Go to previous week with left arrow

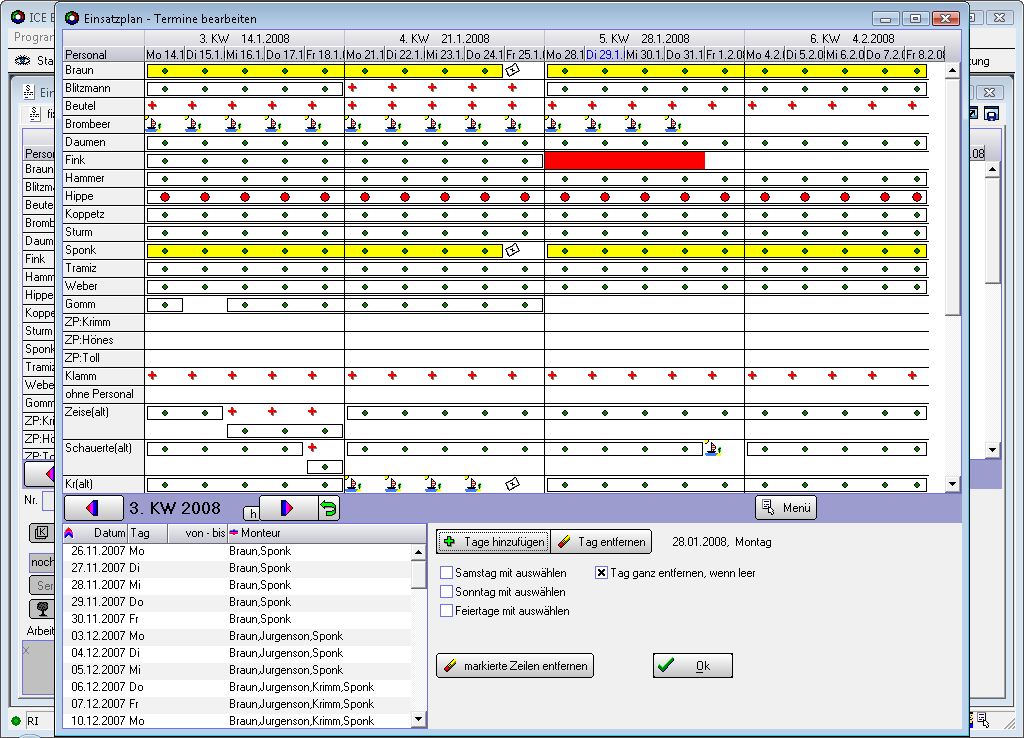pos(93,508)
